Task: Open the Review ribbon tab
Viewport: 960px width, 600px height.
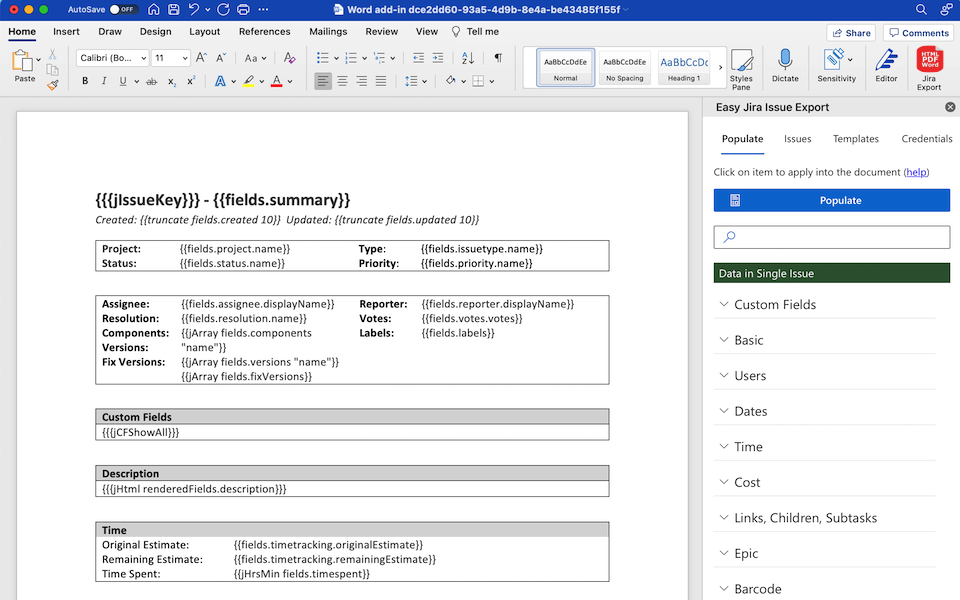Action: [381, 31]
